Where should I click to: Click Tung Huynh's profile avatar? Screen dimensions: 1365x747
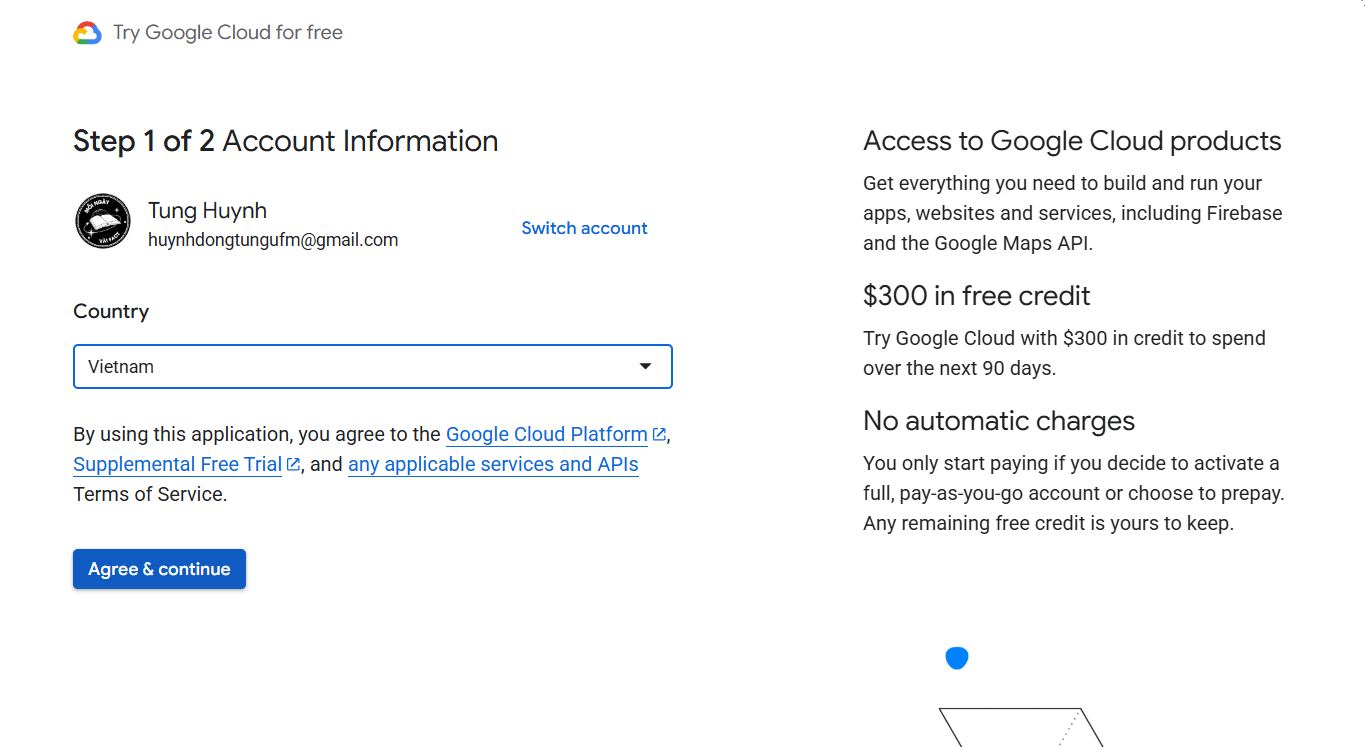[x=103, y=221]
